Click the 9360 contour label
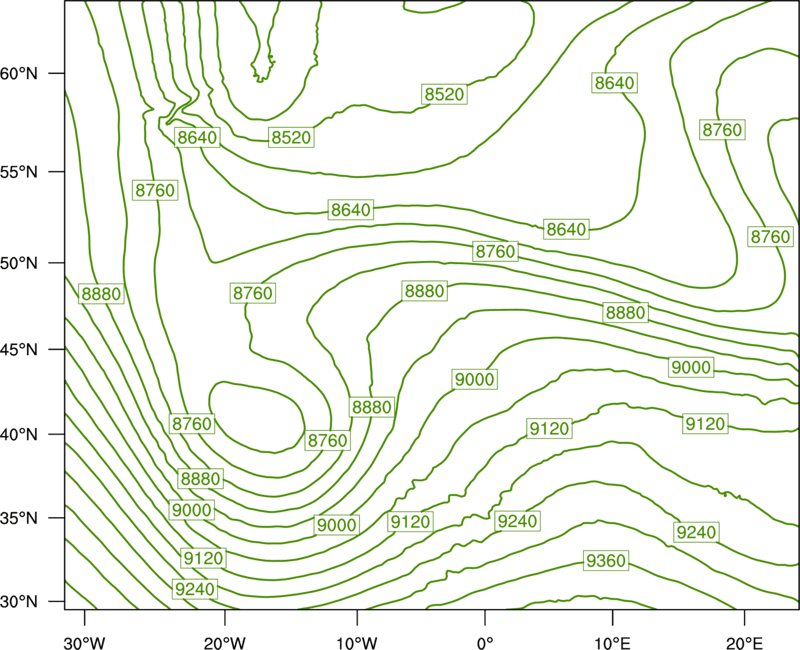800x650 pixels. point(606,561)
